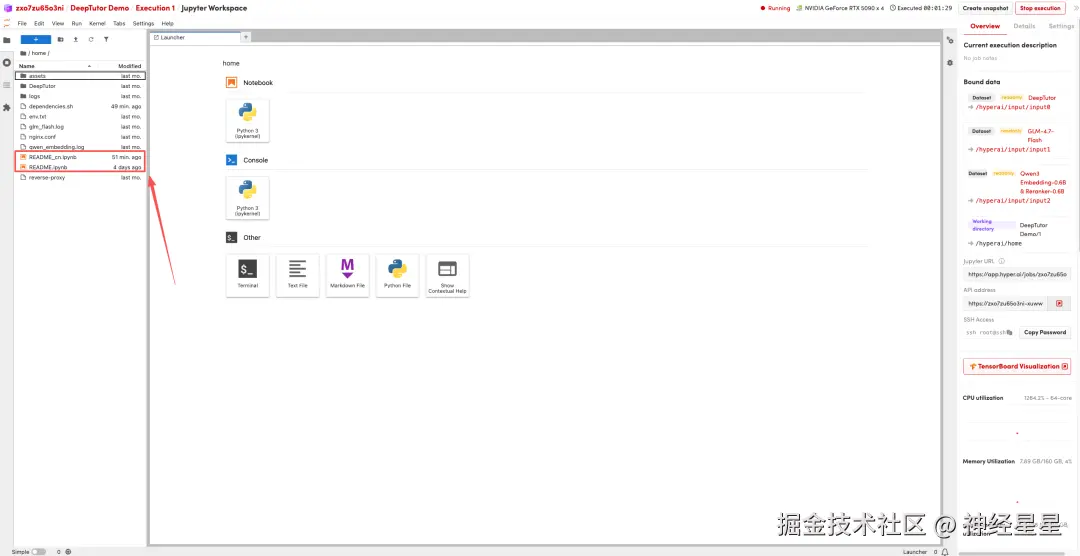Image resolution: width=1080 pixels, height=556 pixels.
Task: Open the extension manager puzzle icon
Action: pyautogui.click(x=7, y=107)
